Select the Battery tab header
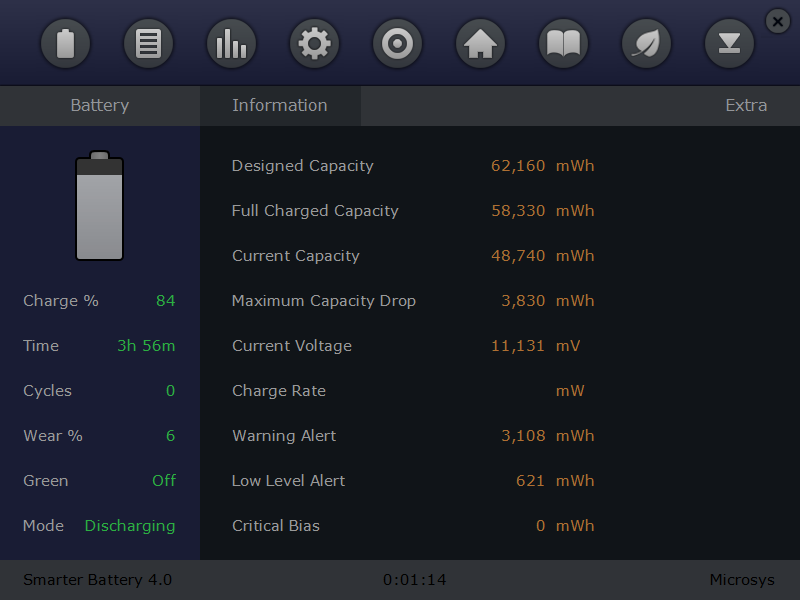 (x=100, y=106)
